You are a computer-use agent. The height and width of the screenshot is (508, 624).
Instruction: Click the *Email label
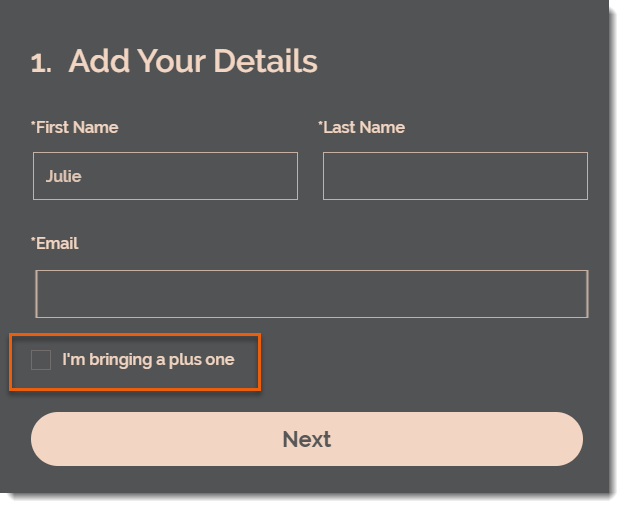pyautogui.click(x=55, y=243)
